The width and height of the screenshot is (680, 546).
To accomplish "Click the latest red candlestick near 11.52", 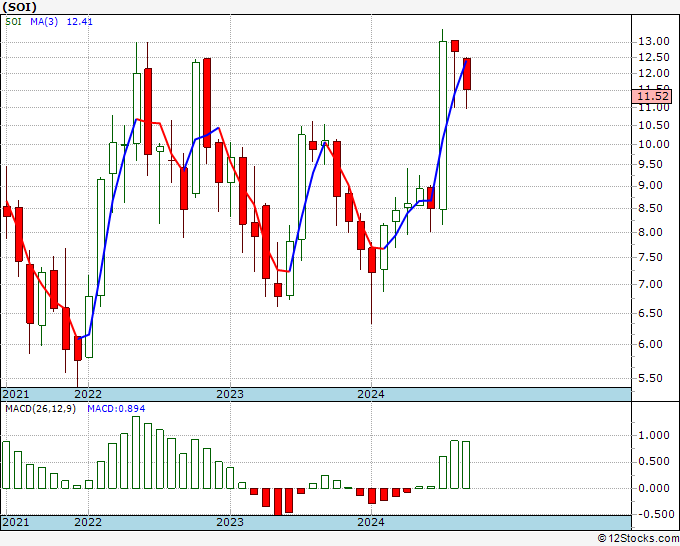I will coord(467,74).
